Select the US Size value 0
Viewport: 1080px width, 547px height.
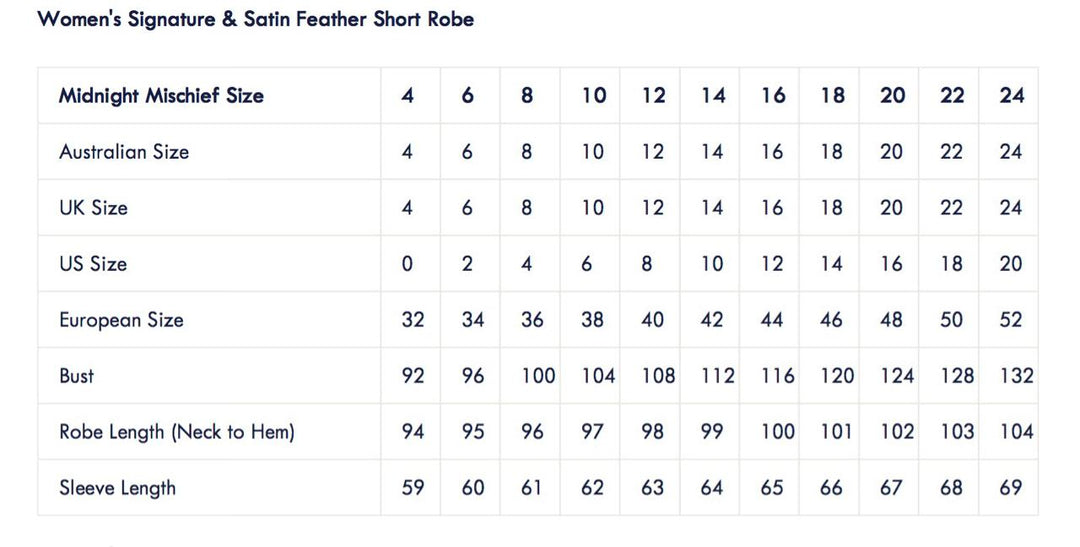[407, 264]
